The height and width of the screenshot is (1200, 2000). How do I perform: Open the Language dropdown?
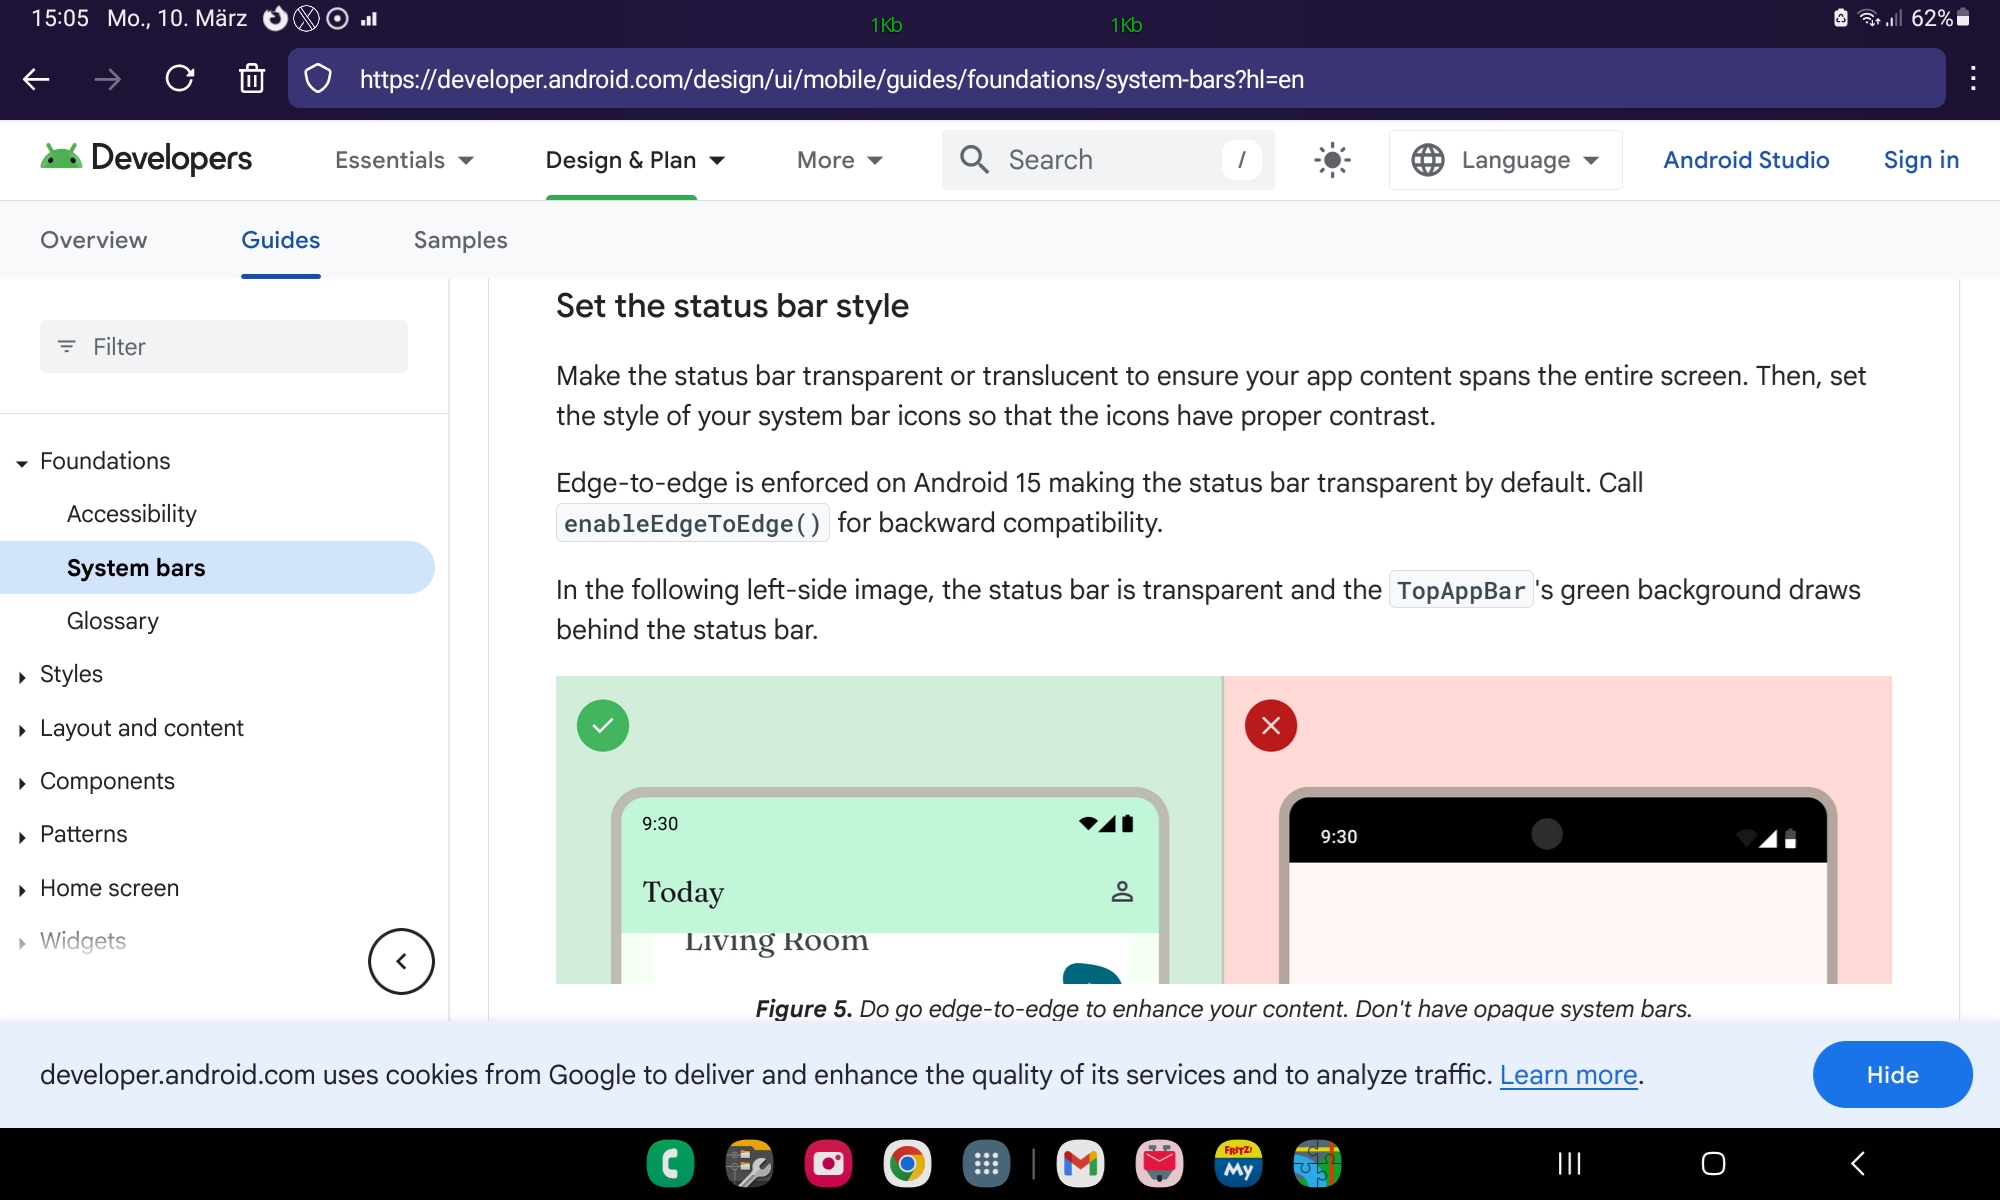1505,160
